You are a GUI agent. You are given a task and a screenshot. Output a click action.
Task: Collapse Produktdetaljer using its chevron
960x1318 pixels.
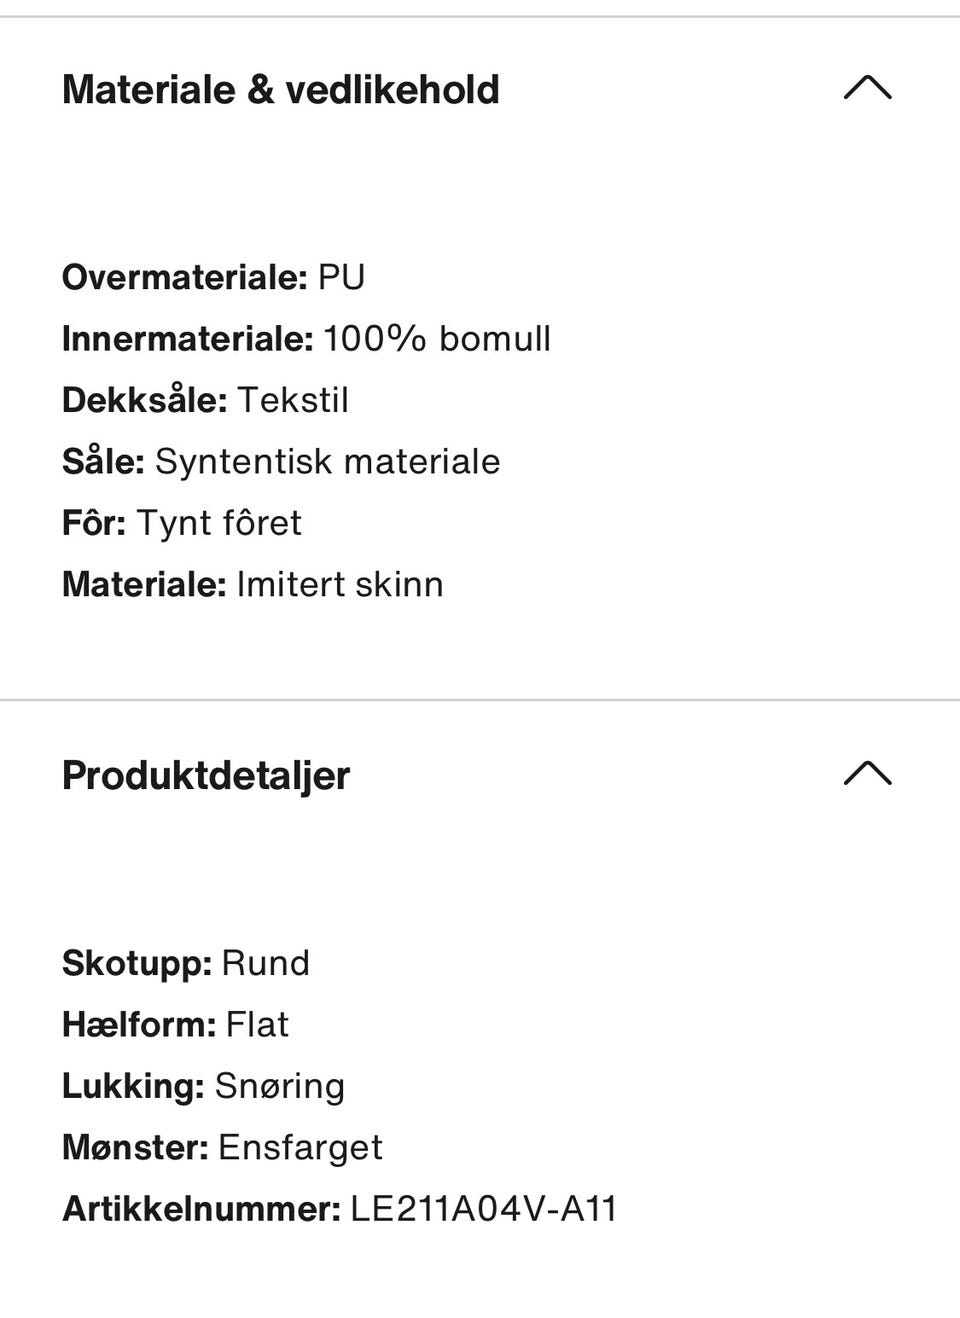tap(867, 774)
